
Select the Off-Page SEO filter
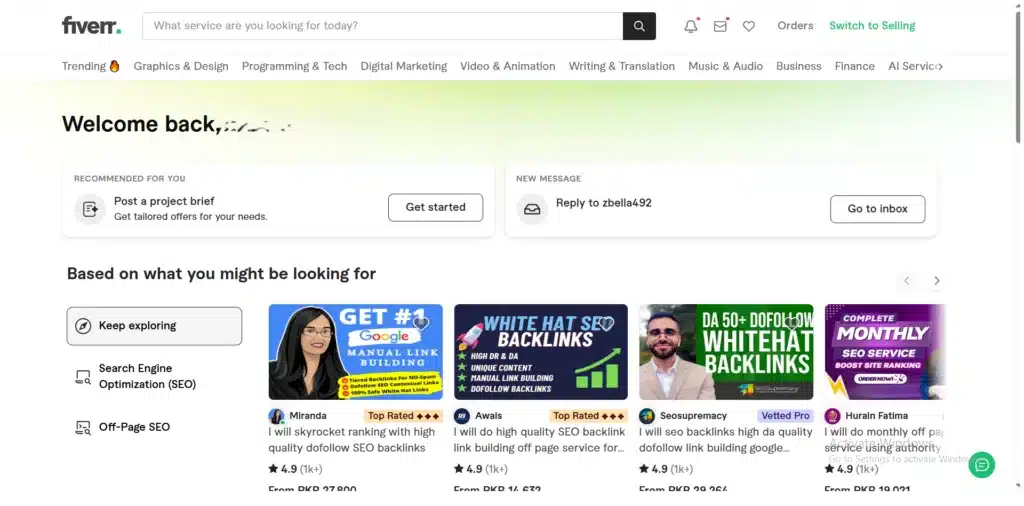point(154,428)
